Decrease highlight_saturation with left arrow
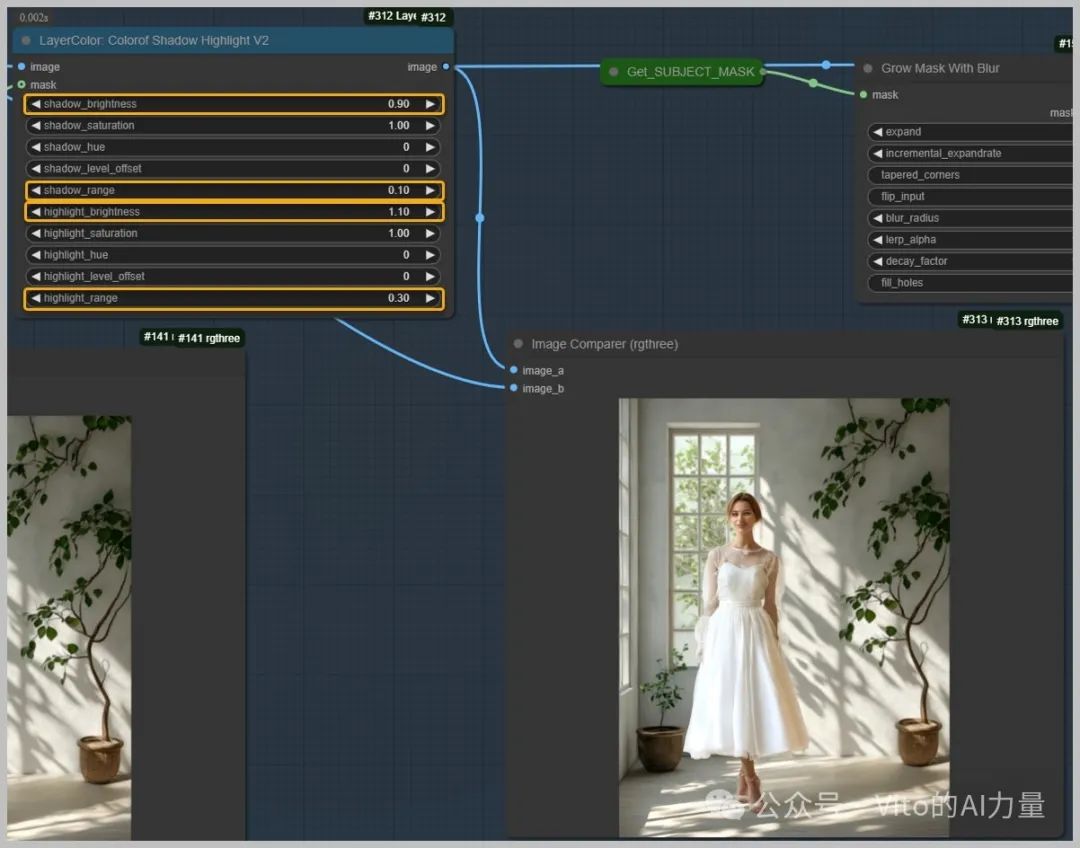This screenshot has width=1080, height=848. click(36, 234)
